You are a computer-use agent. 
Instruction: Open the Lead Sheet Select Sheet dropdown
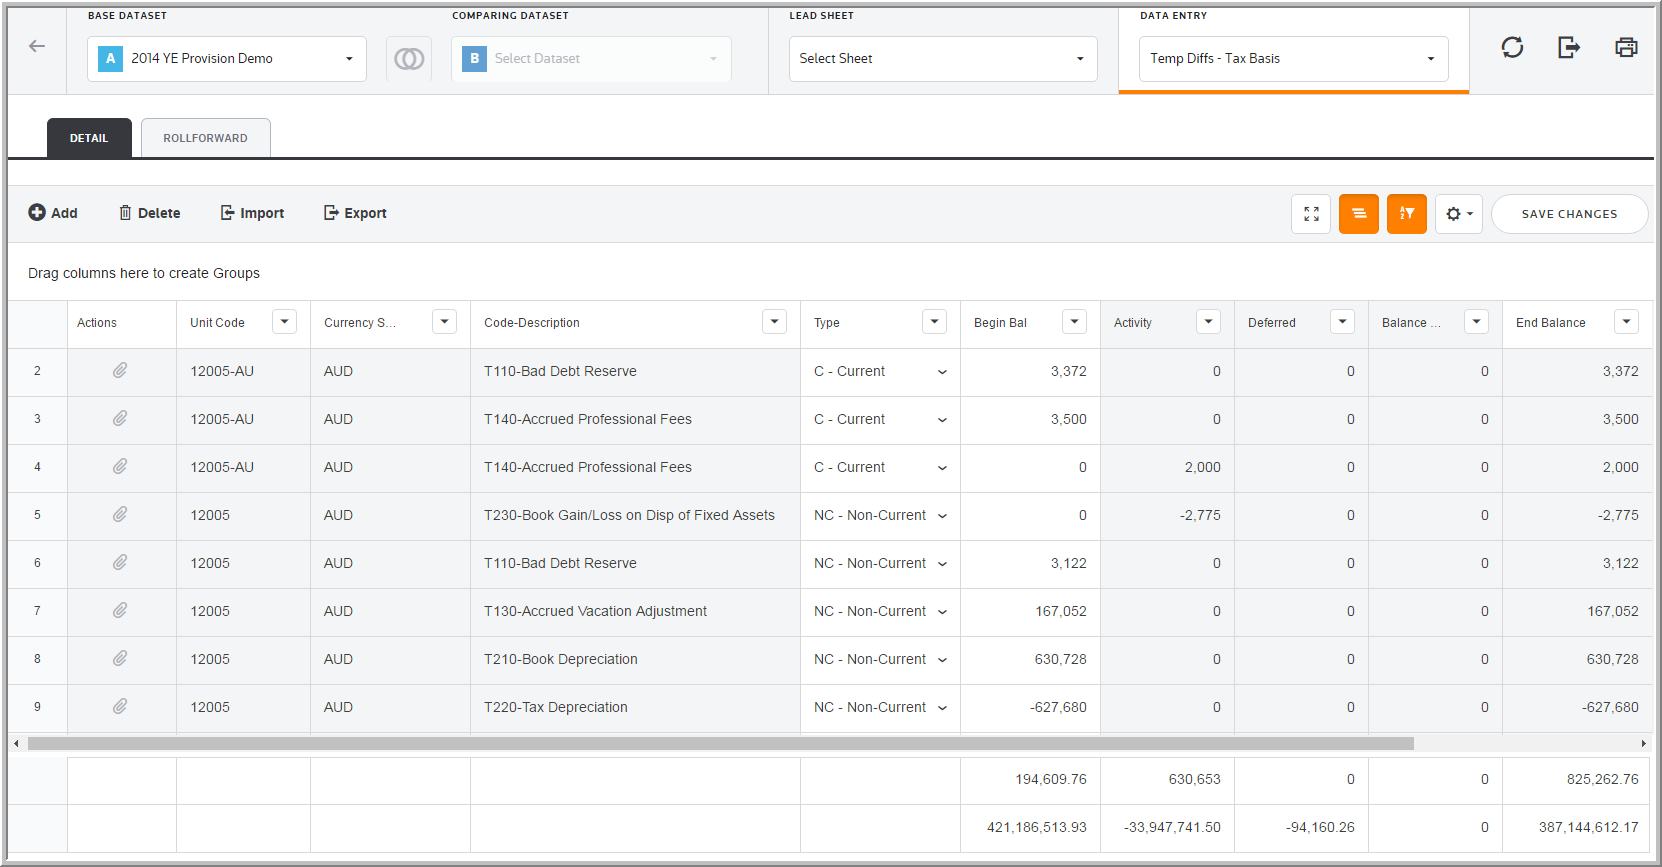(x=943, y=59)
